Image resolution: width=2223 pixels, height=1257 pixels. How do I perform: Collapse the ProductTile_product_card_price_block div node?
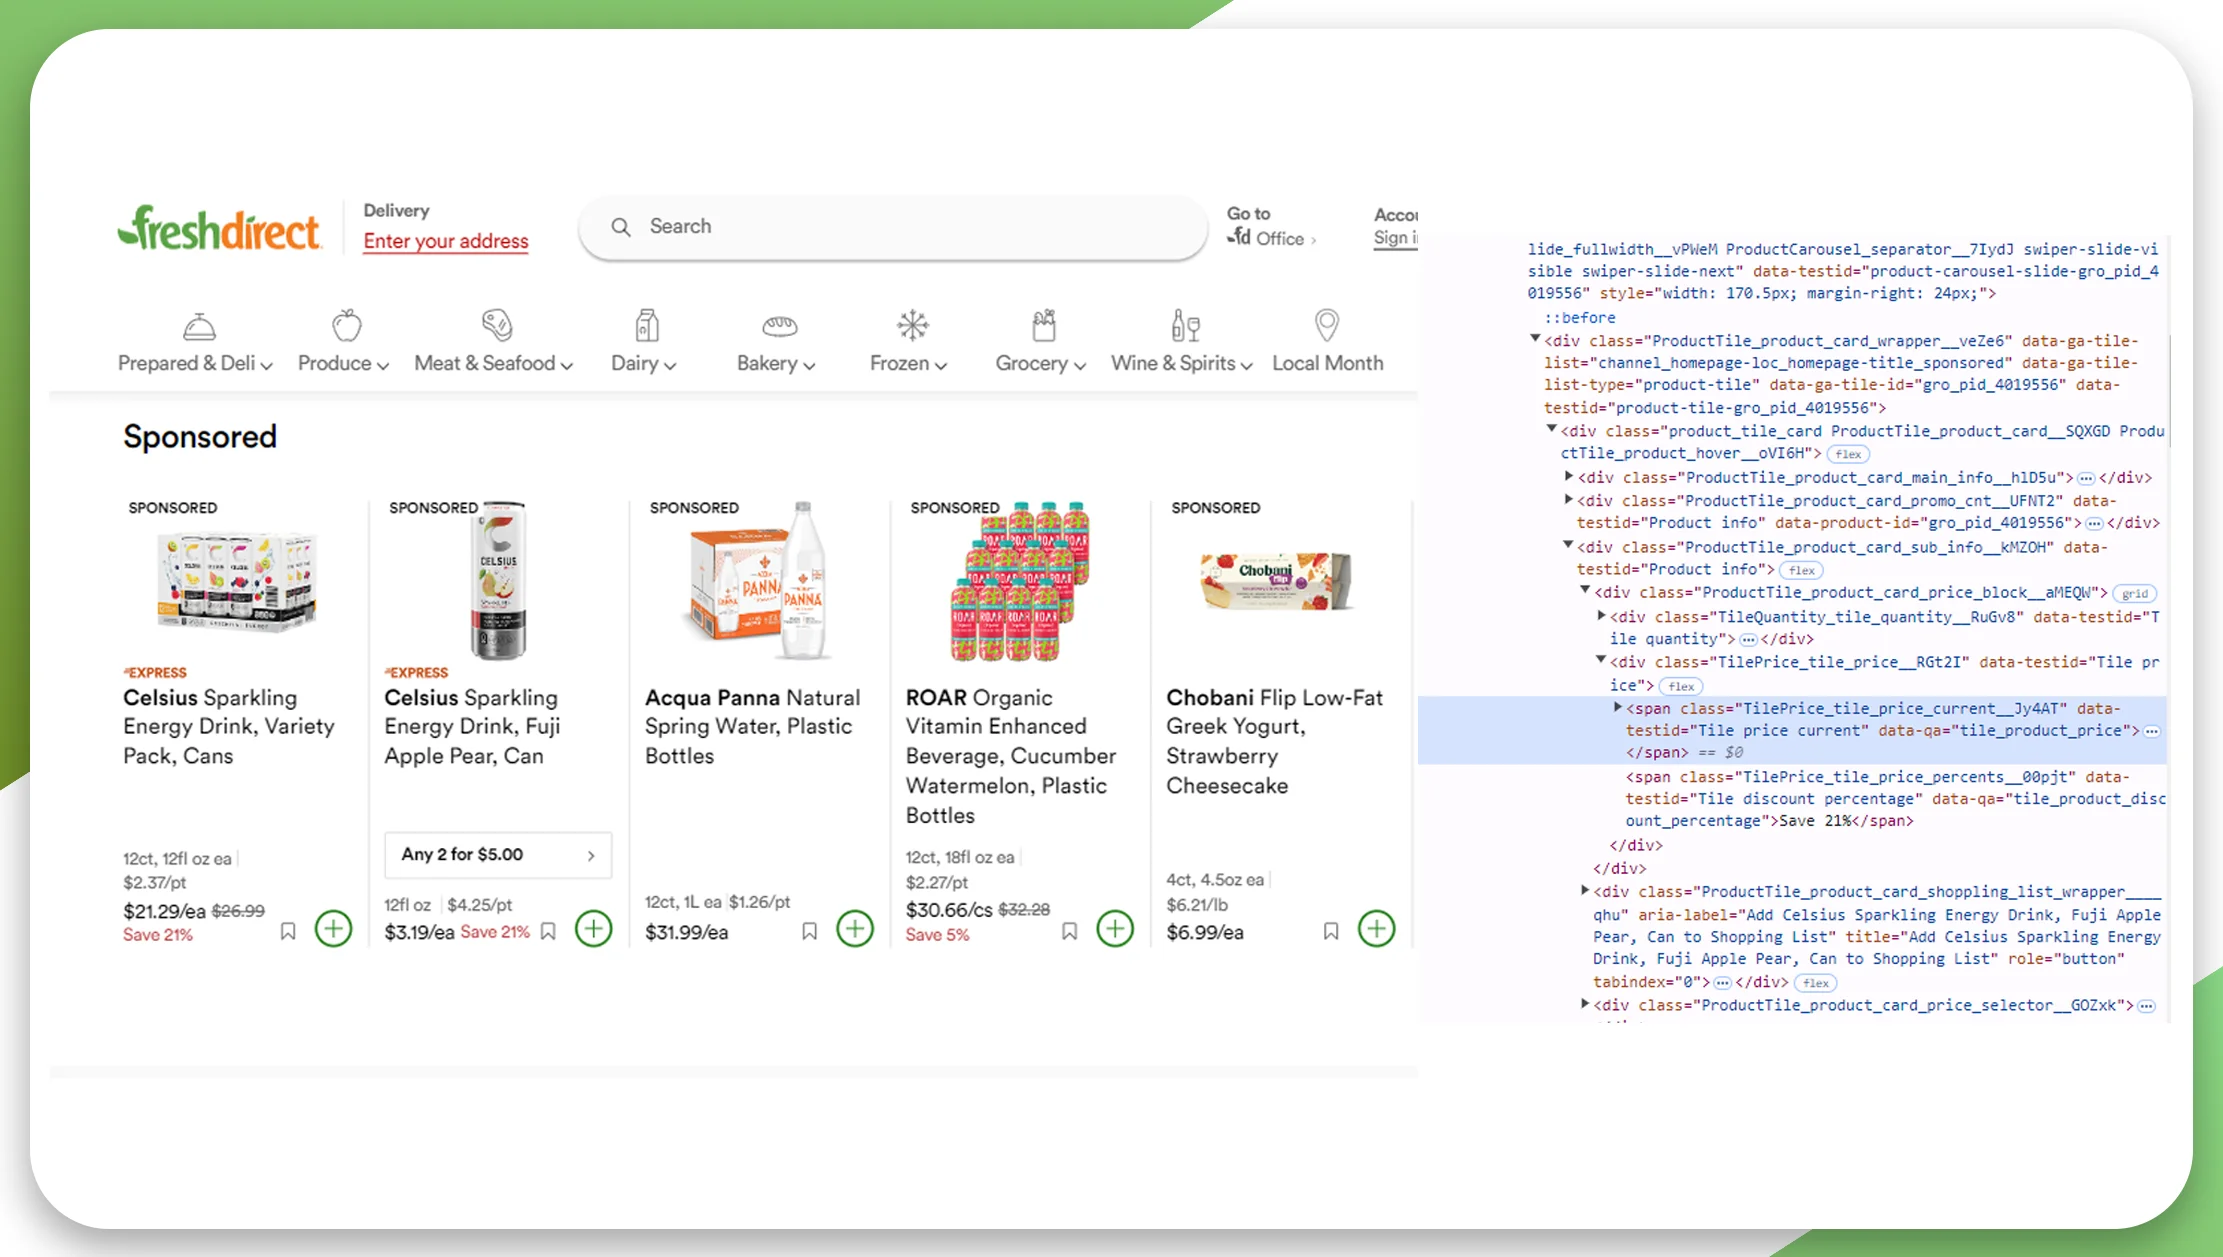1585,591
